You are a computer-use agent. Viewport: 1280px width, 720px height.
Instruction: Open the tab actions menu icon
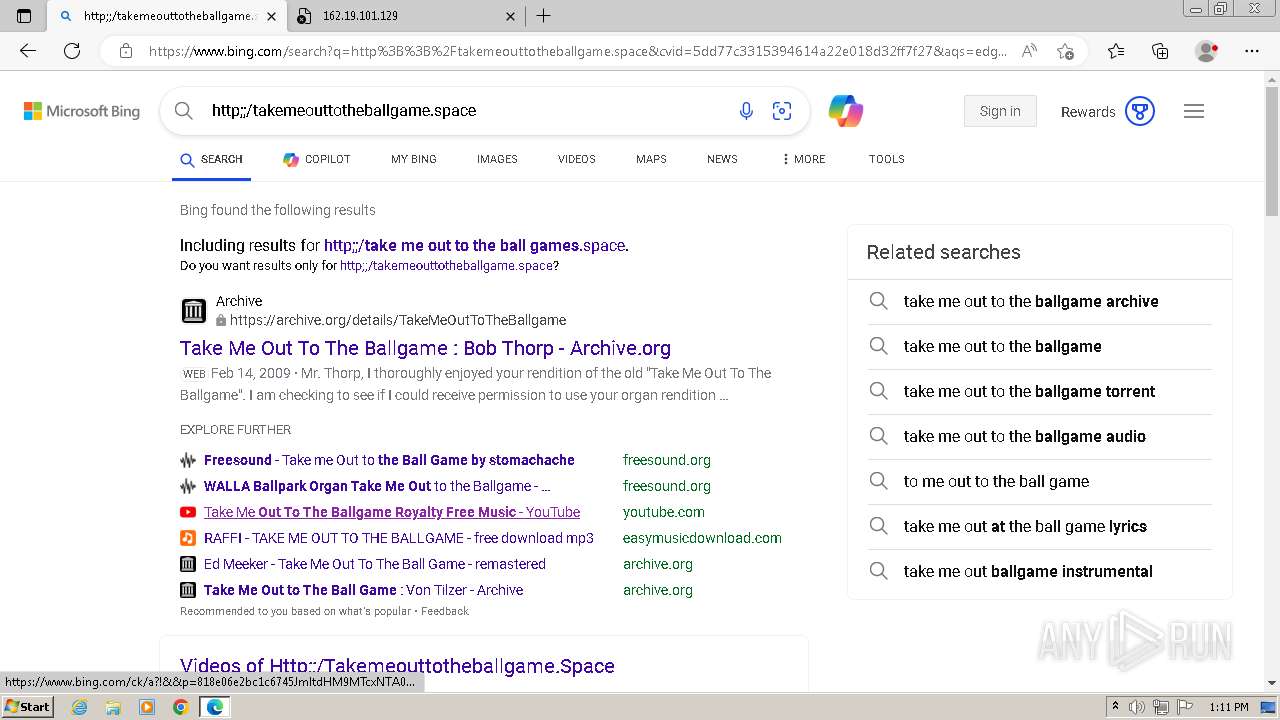(24, 16)
